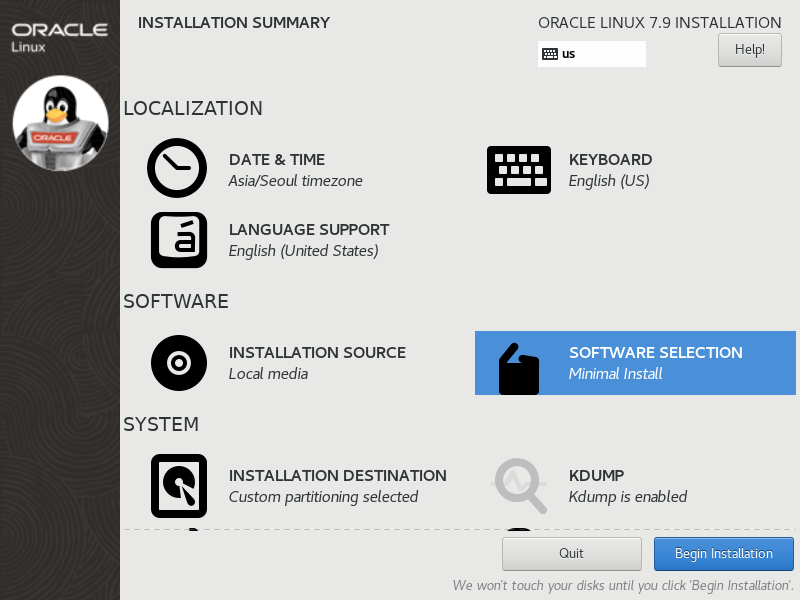The width and height of the screenshot is (800, 600).
Task: Click the Help! button
Action: click(x=749, y=50)
